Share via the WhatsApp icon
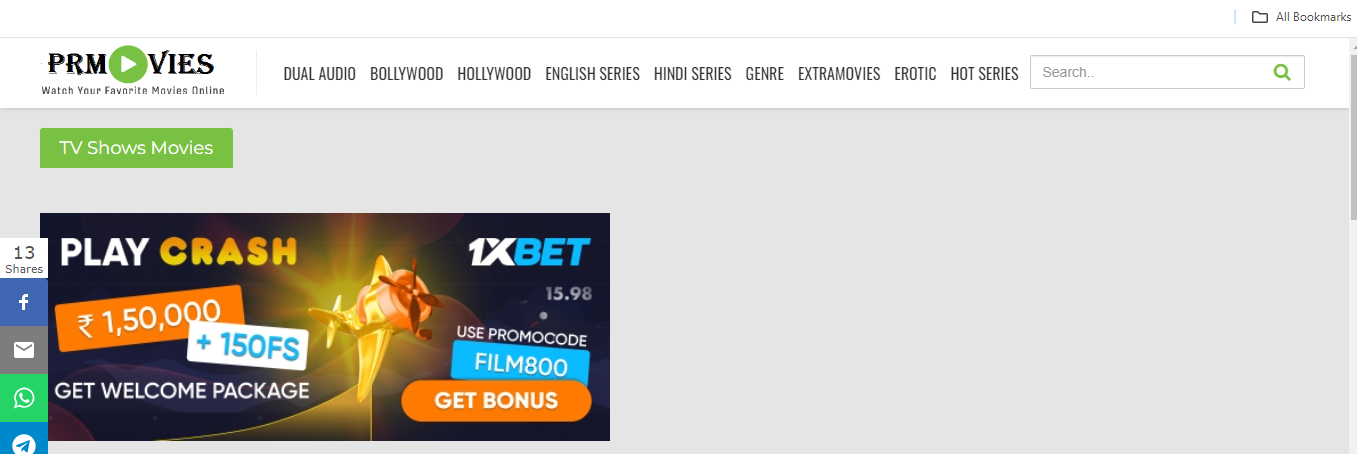Image resolution: width=1357 pixels, height=454 pixels. pyautogui.click(x=24, y=398)
